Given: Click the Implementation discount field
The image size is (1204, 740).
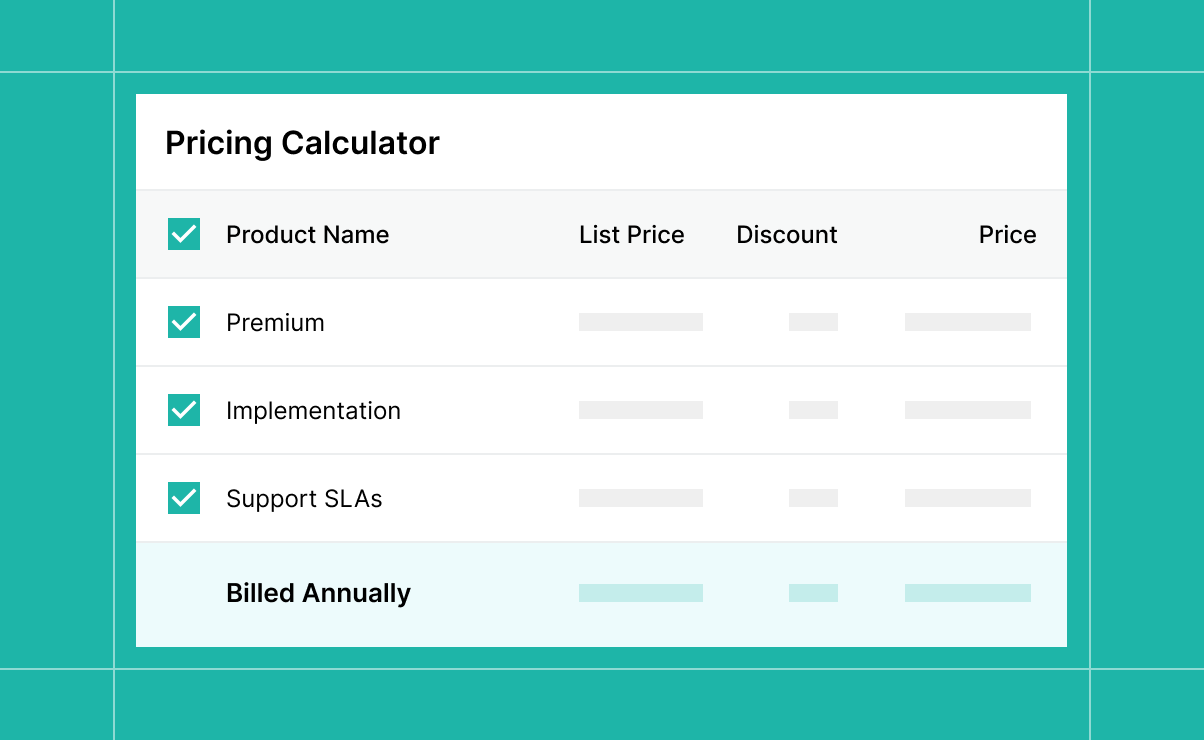Looking at the screenshot, I should [x=813, y=410].
